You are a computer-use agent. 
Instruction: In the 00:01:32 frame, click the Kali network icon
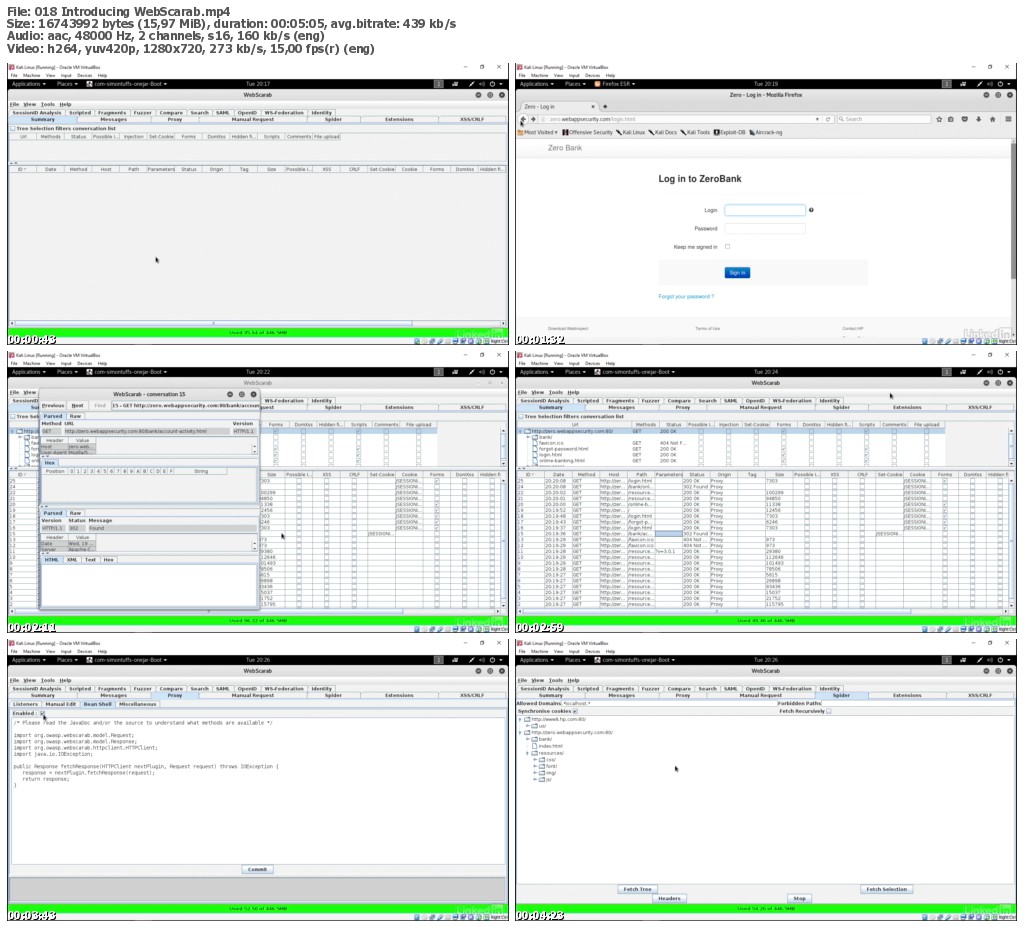[x=963, y=84]
